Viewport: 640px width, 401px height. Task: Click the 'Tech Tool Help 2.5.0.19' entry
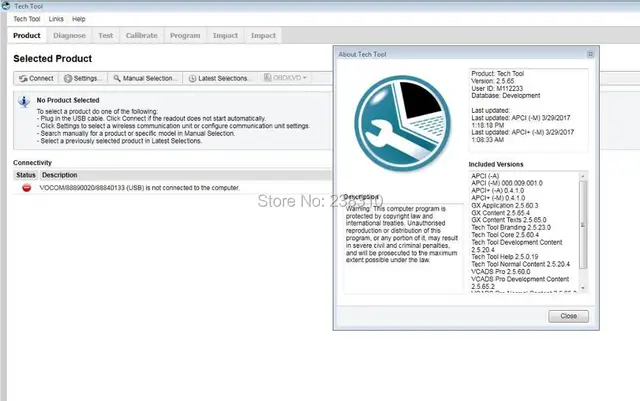[x=505, y=257]
